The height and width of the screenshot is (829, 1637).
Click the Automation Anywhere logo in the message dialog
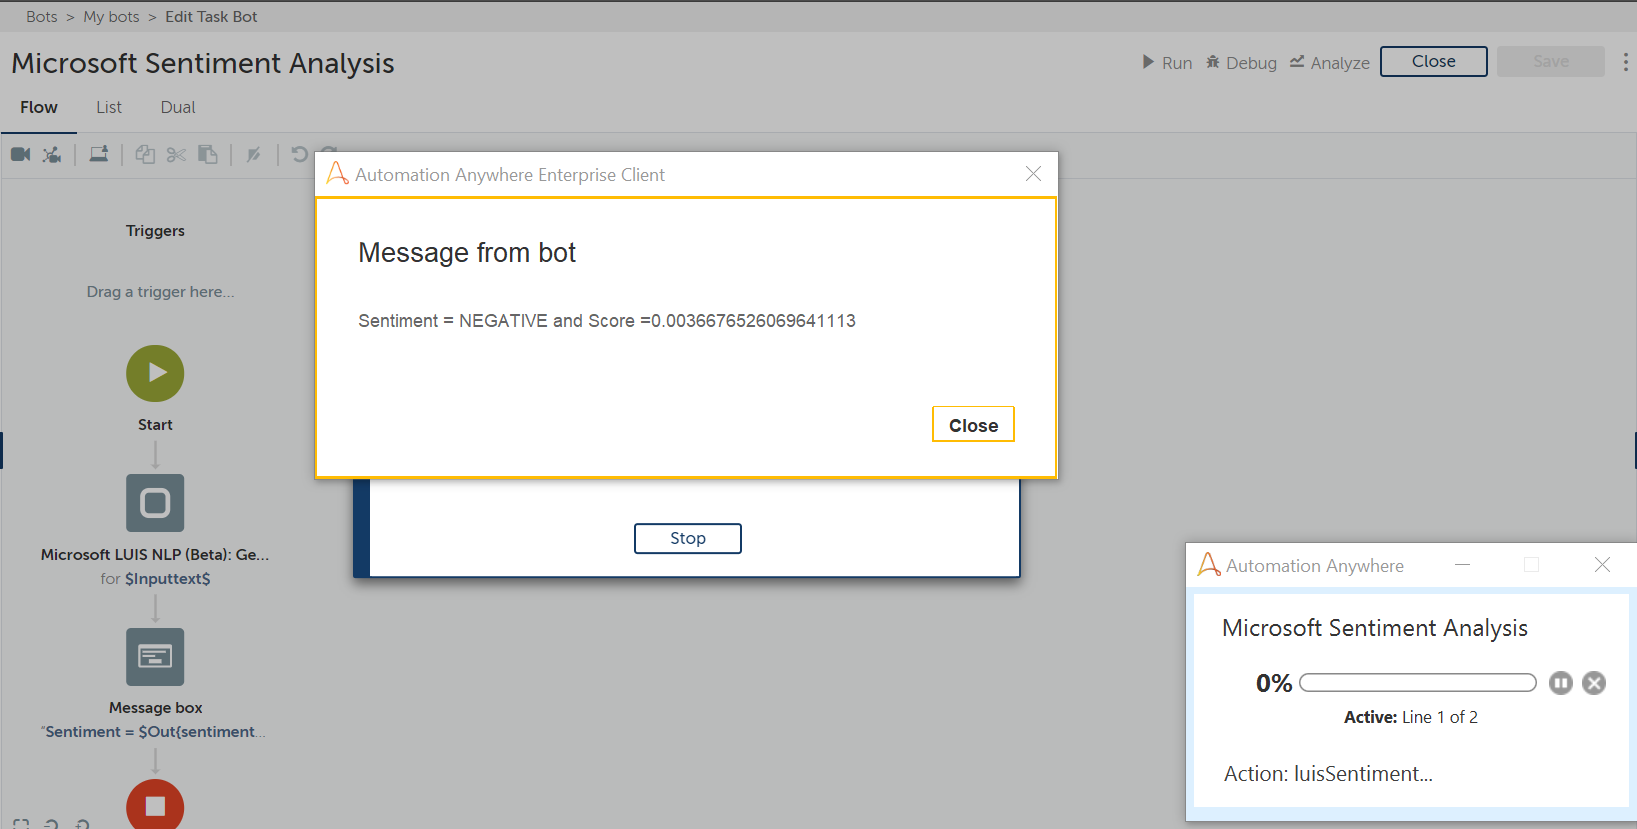point(337,173)
